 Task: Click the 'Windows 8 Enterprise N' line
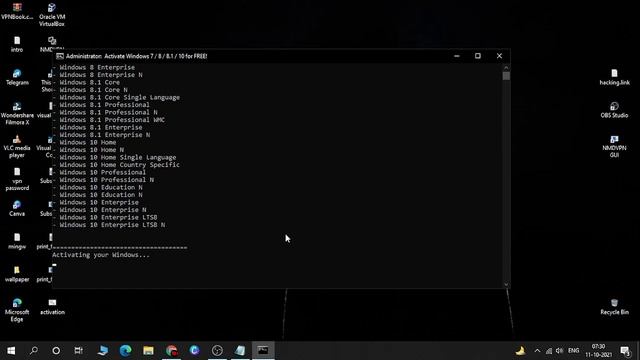point(101,75)
